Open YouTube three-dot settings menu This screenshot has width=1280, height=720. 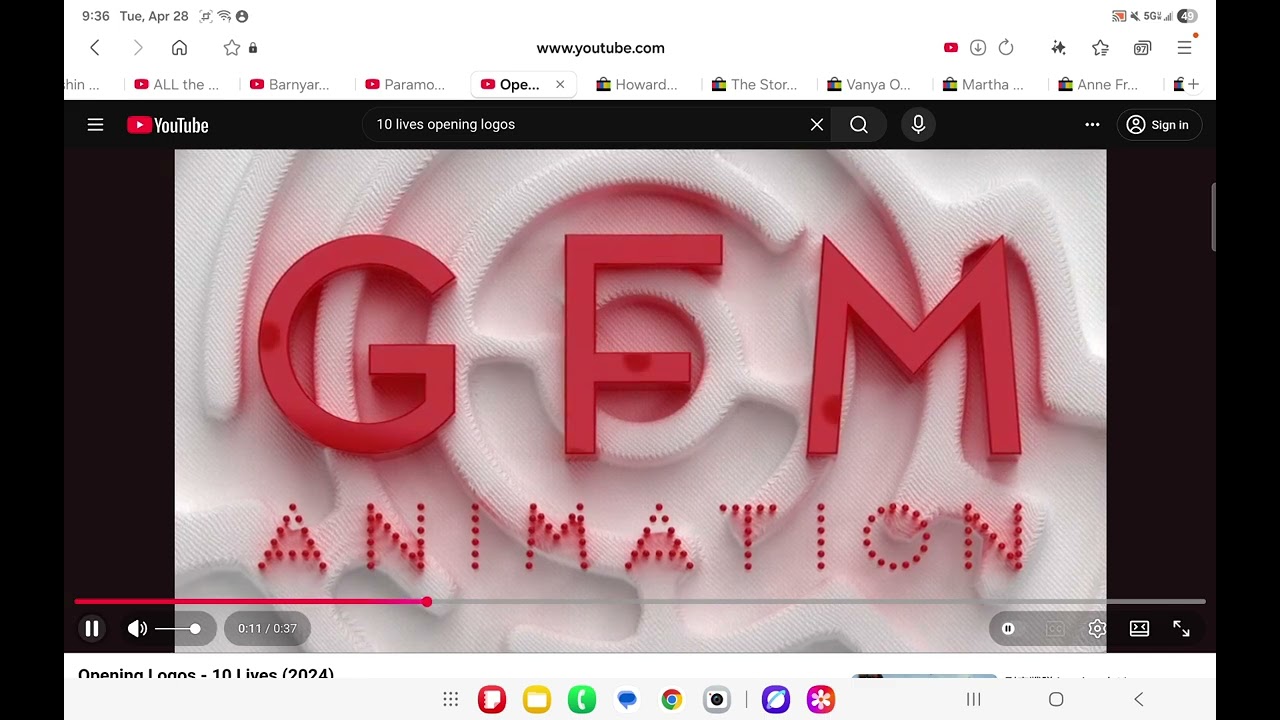[1092, 125]
